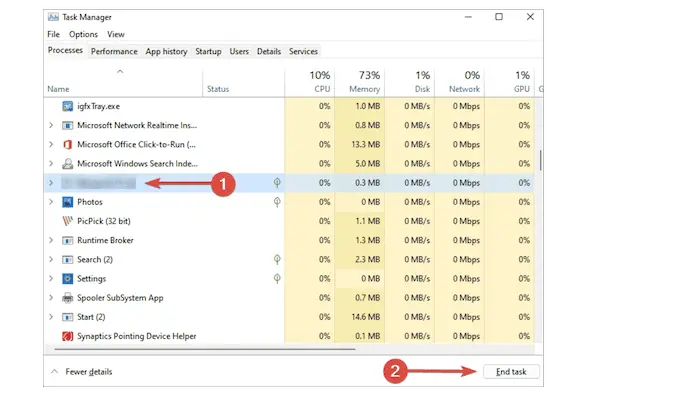
Task: Expand Microsoft Windows Search Indexer group
Action: [51, 164]
